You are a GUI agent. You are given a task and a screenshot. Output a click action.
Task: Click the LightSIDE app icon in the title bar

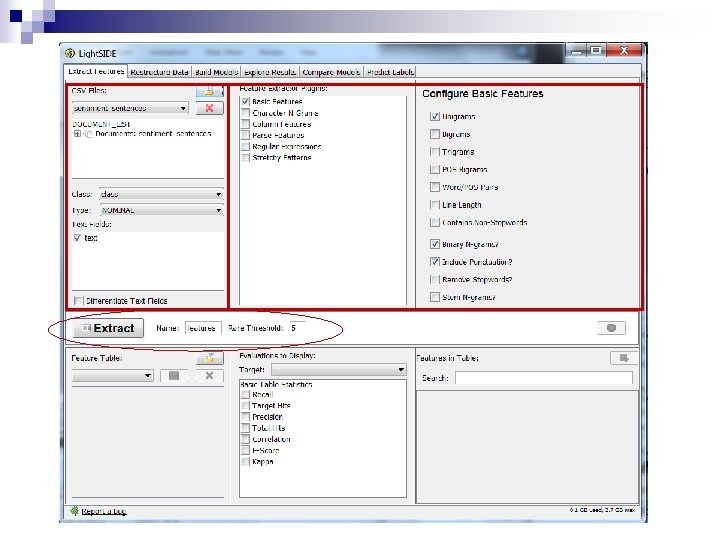pos(70,53)
